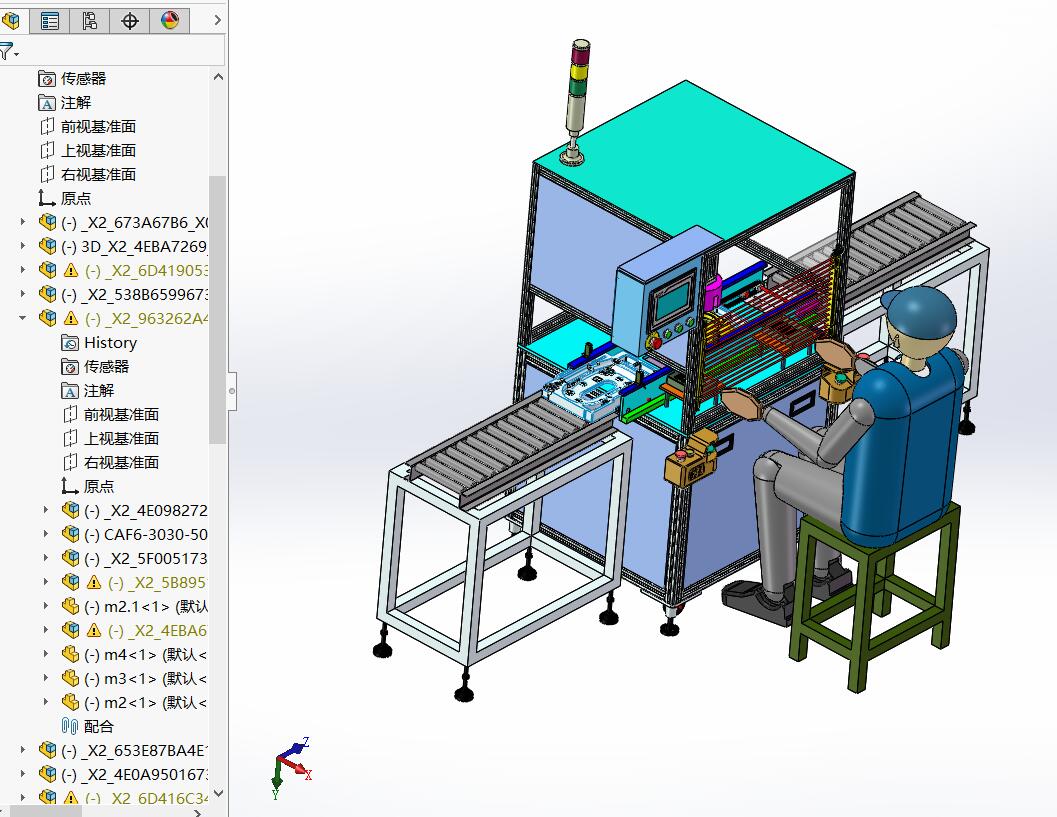
Task: Click the warning icon on _X2_5B895
Action: point(94,582)
